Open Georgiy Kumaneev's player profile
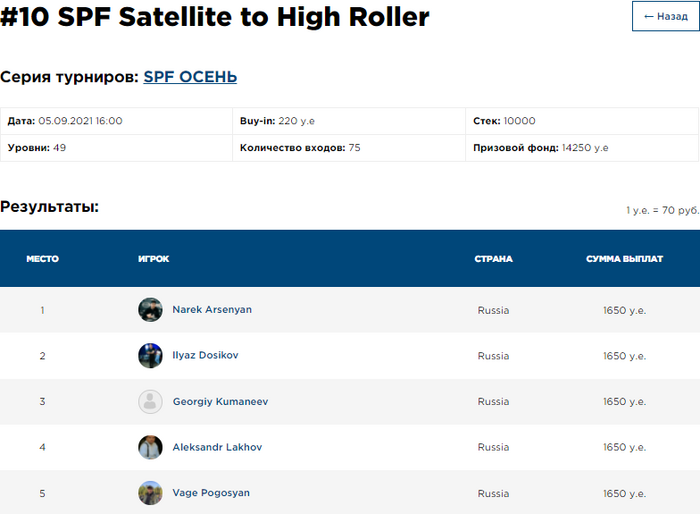 click(220, 402)
